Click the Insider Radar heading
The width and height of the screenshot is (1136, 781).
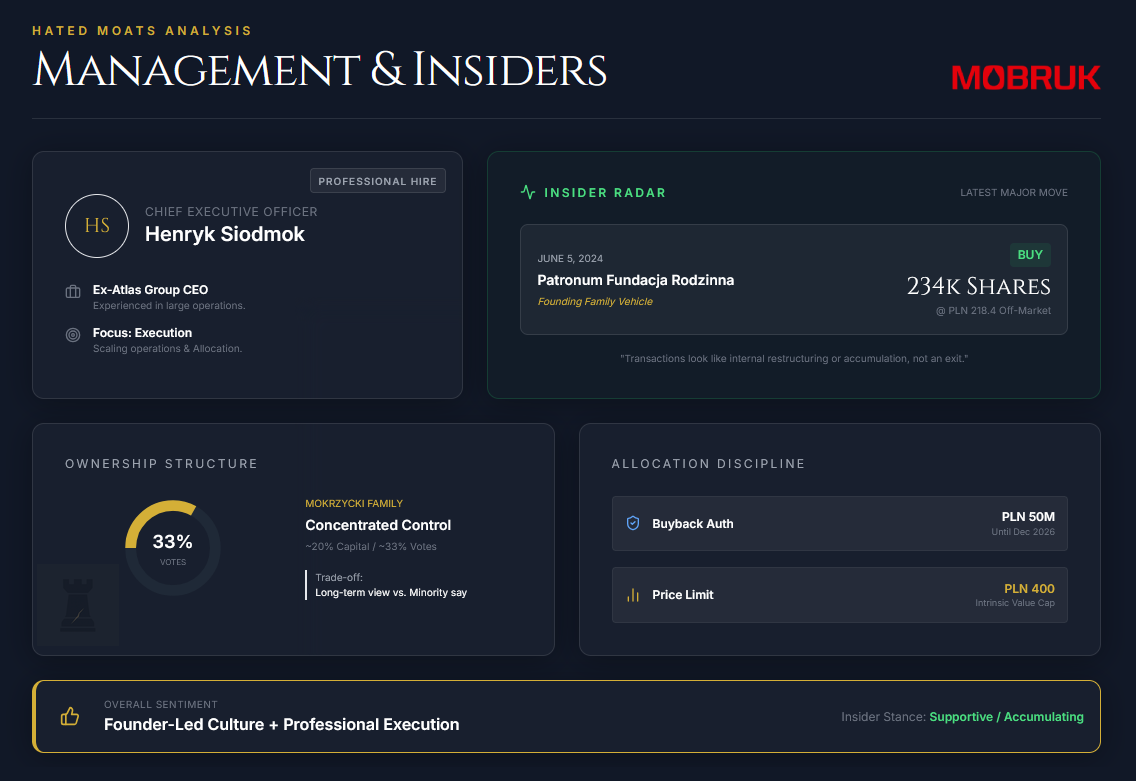(605, 193)
